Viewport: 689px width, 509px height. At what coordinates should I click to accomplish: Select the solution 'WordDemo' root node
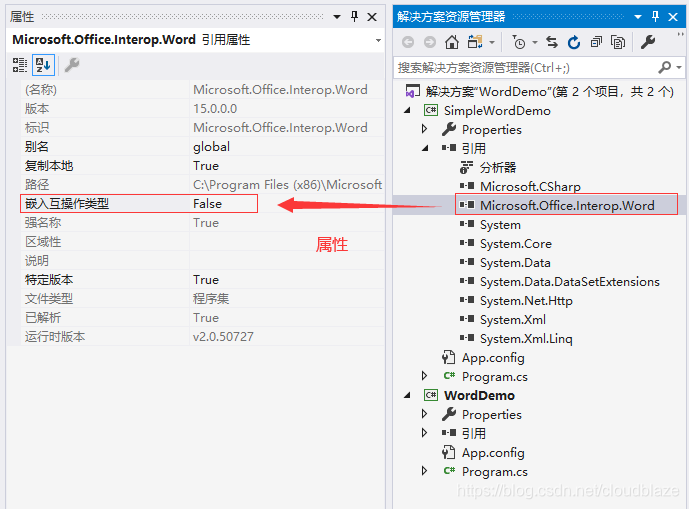[549, 91]
